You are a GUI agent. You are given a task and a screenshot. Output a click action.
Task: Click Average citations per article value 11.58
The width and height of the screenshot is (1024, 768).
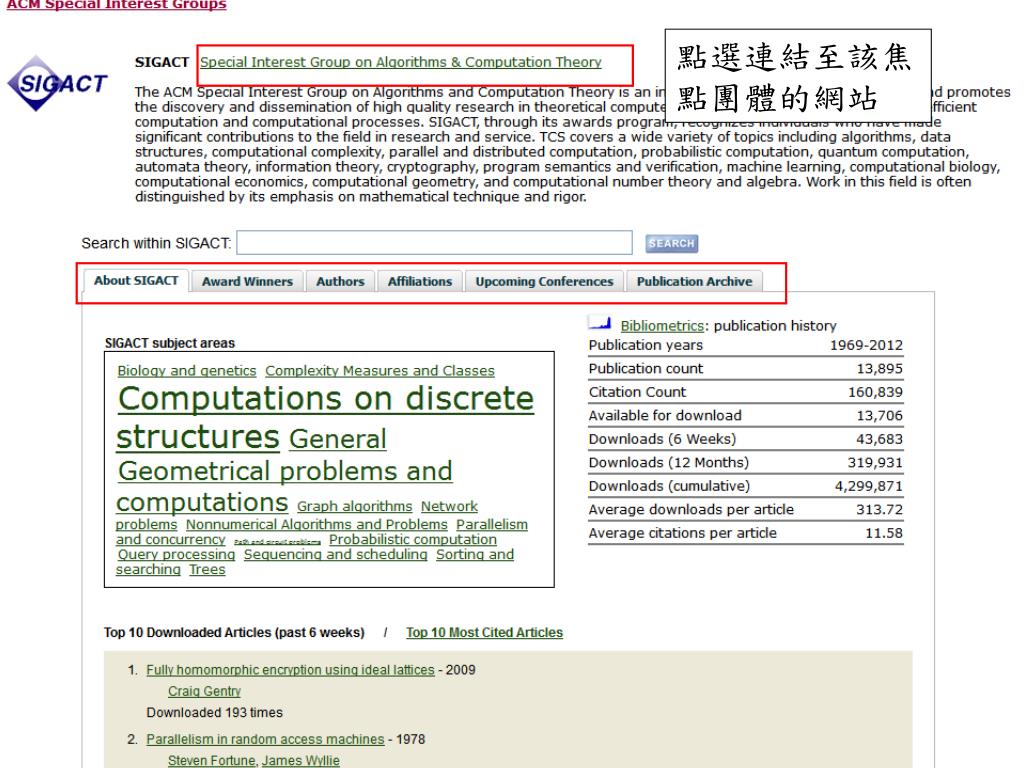884,533
